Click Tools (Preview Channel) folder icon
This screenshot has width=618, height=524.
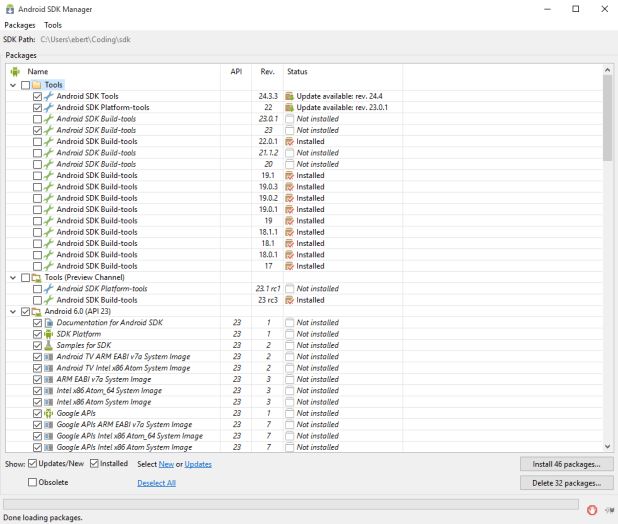[37, 278]
